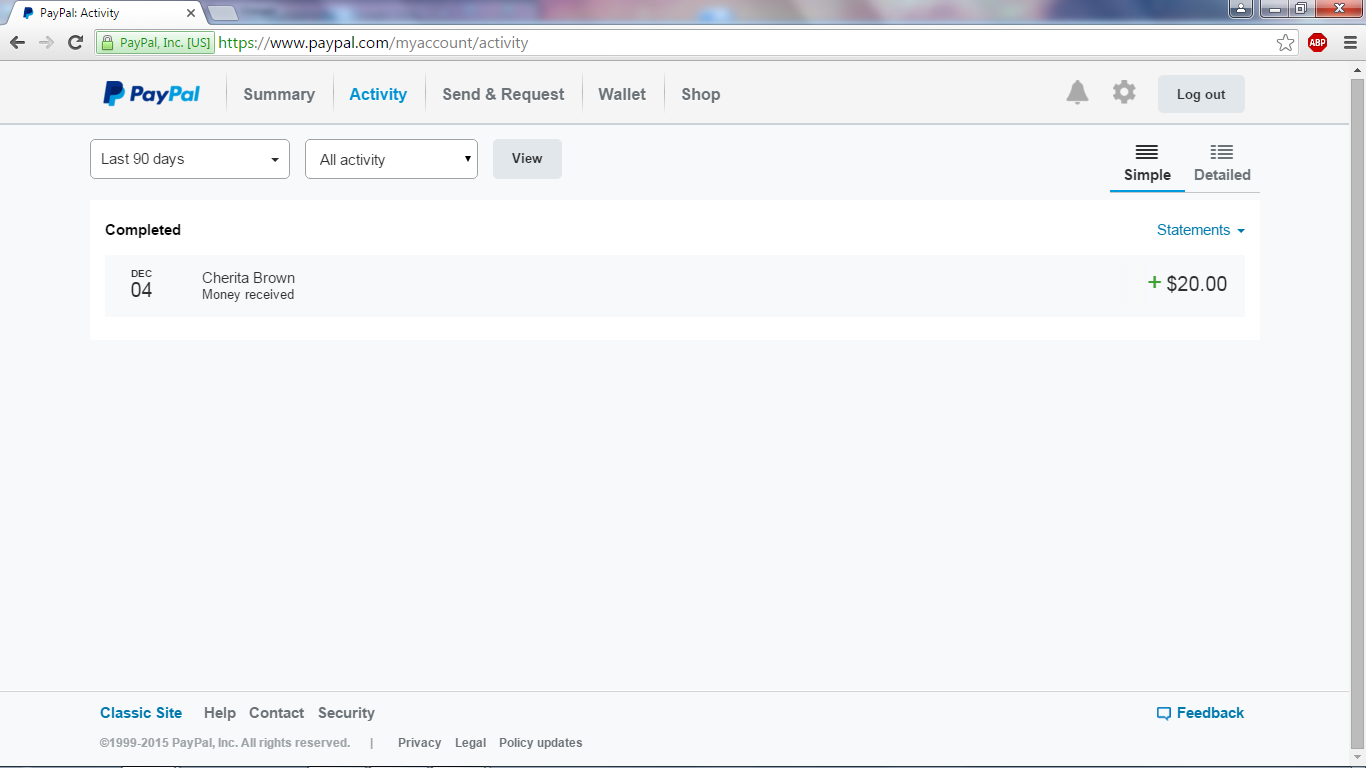This screenshot has width=1366, height=768.
Task: Open the Shop tab
Action: 701,94
